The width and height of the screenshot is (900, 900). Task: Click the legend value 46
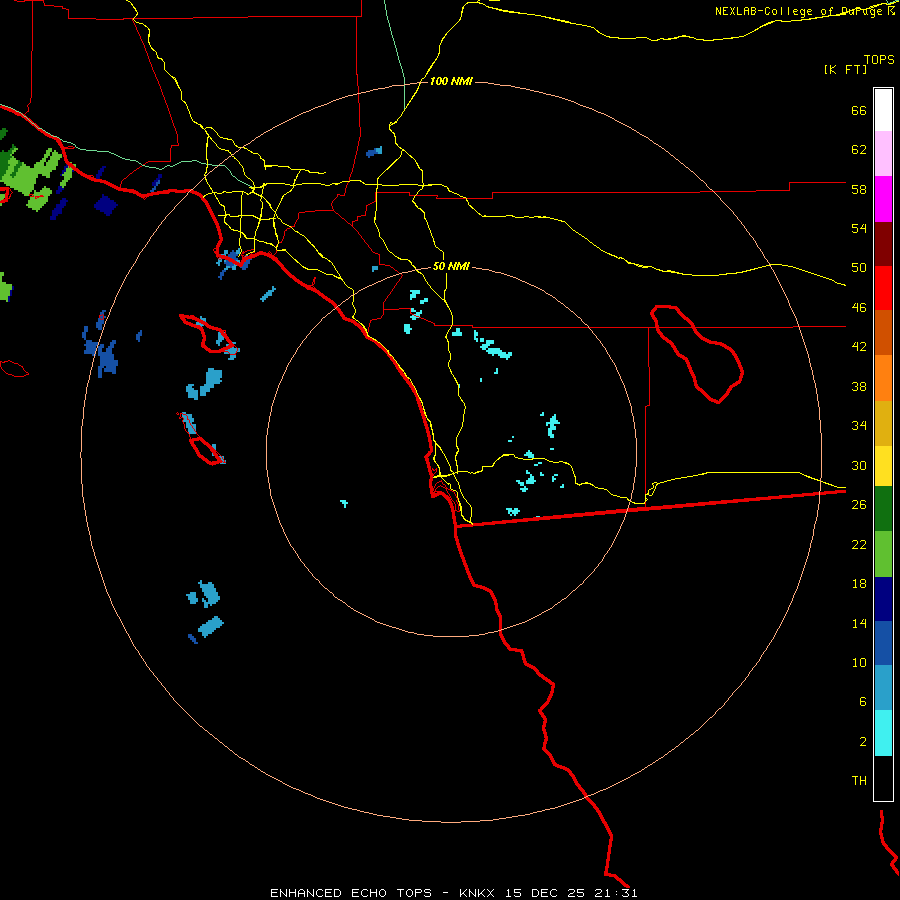(x=859, y=308)
